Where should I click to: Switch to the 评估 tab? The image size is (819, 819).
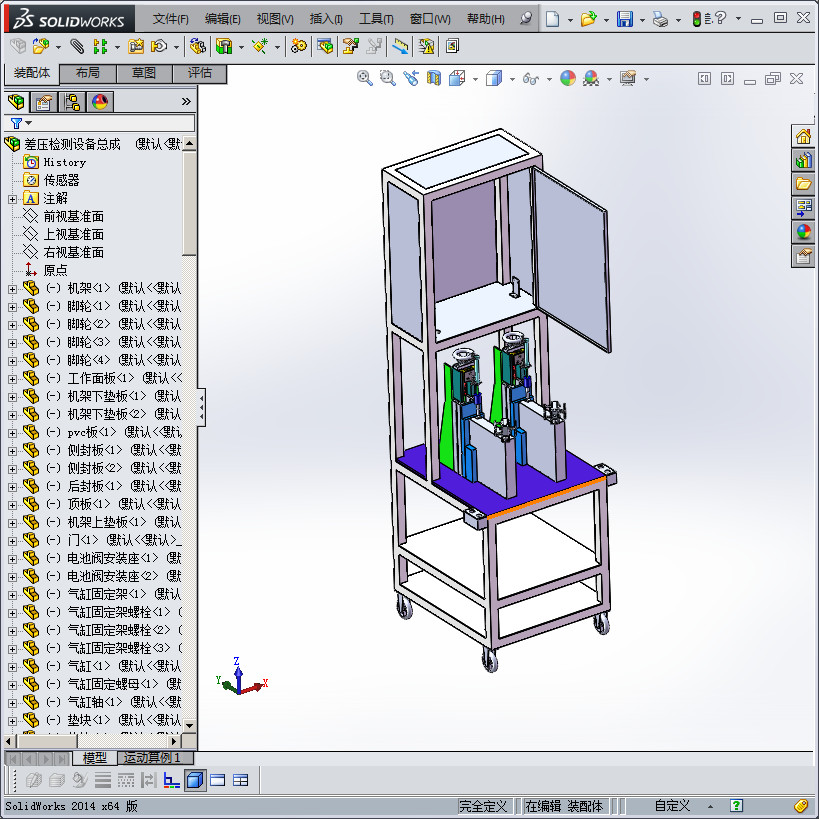[200, 73]
